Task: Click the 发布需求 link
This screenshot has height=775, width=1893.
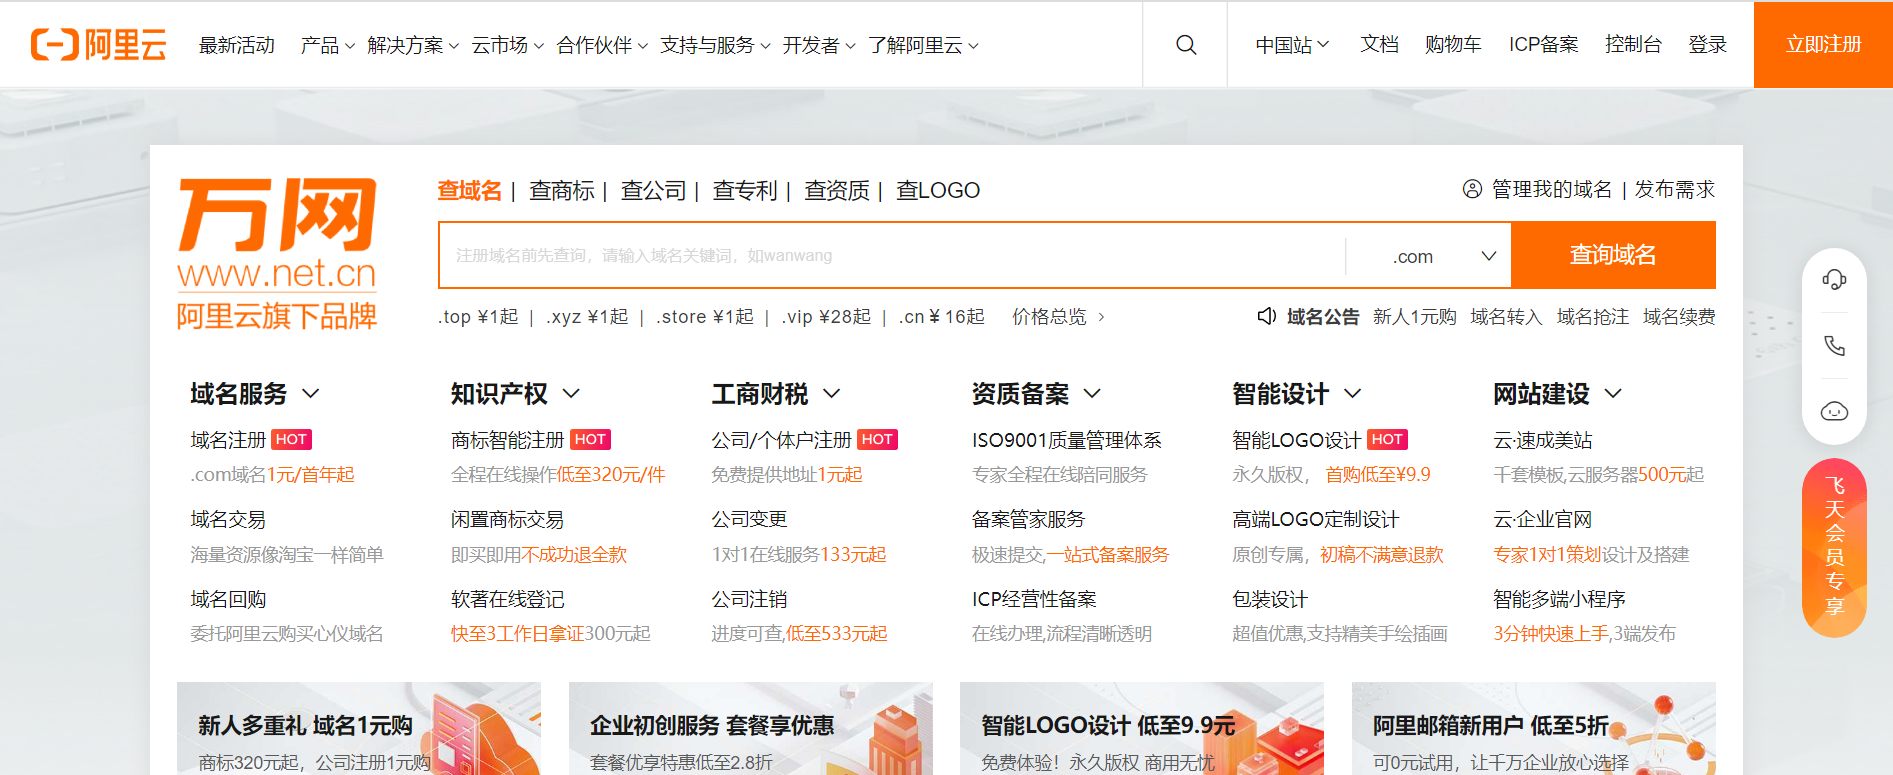Action: pos(1674,189)
